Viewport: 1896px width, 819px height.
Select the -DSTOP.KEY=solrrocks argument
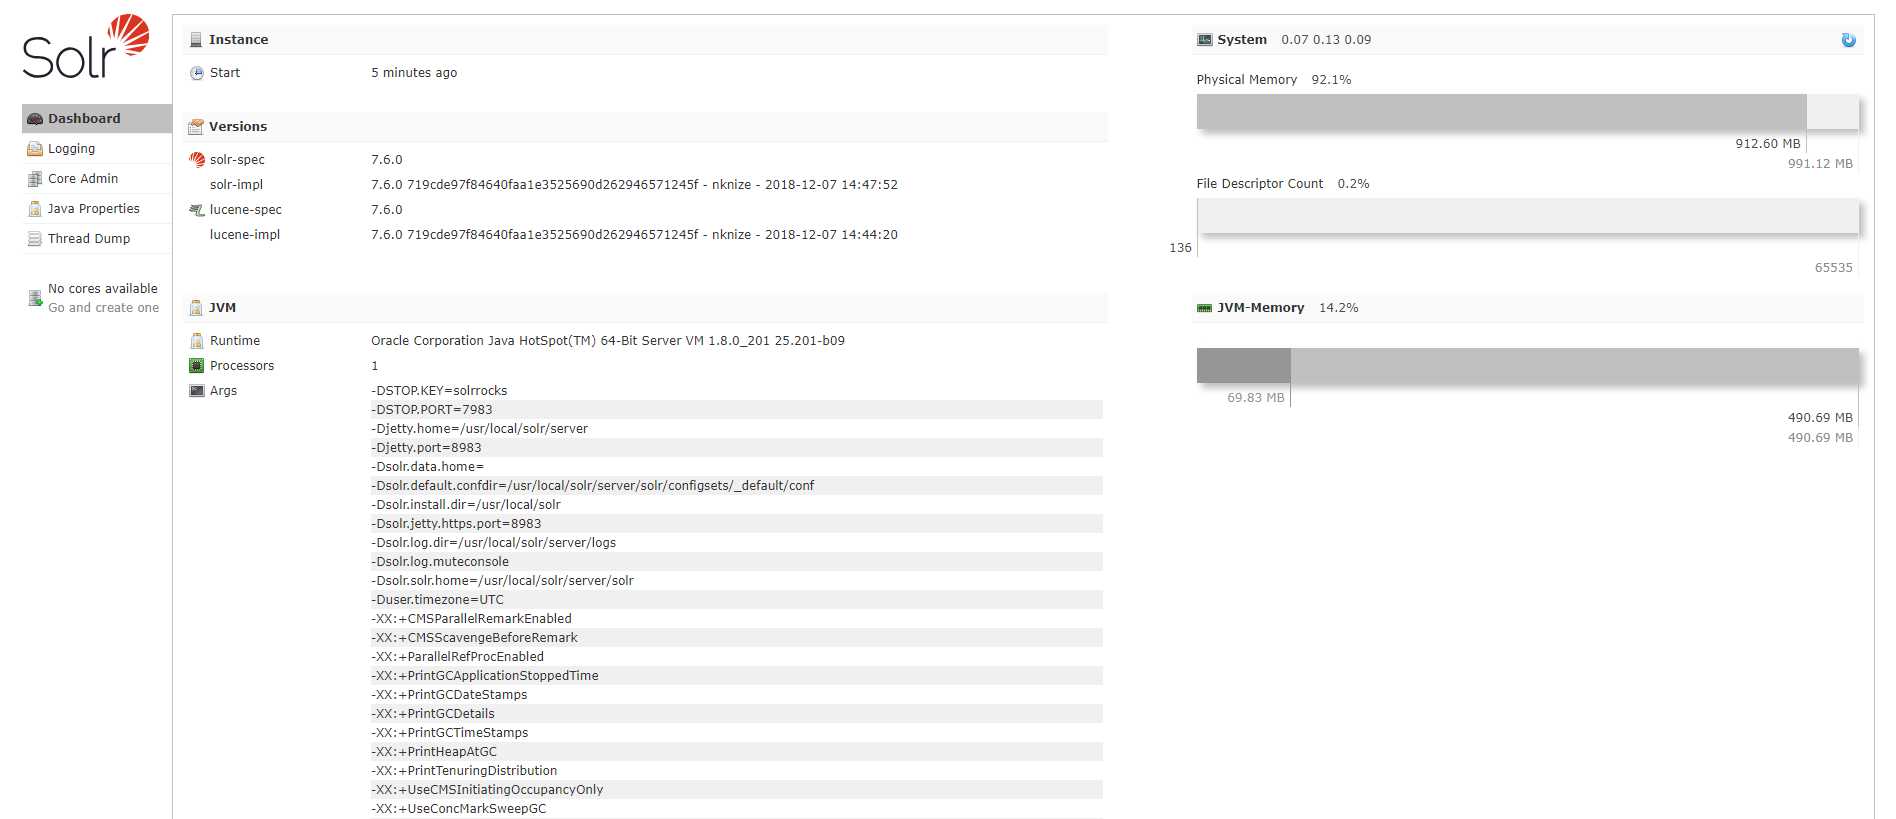tap(439, 391)
